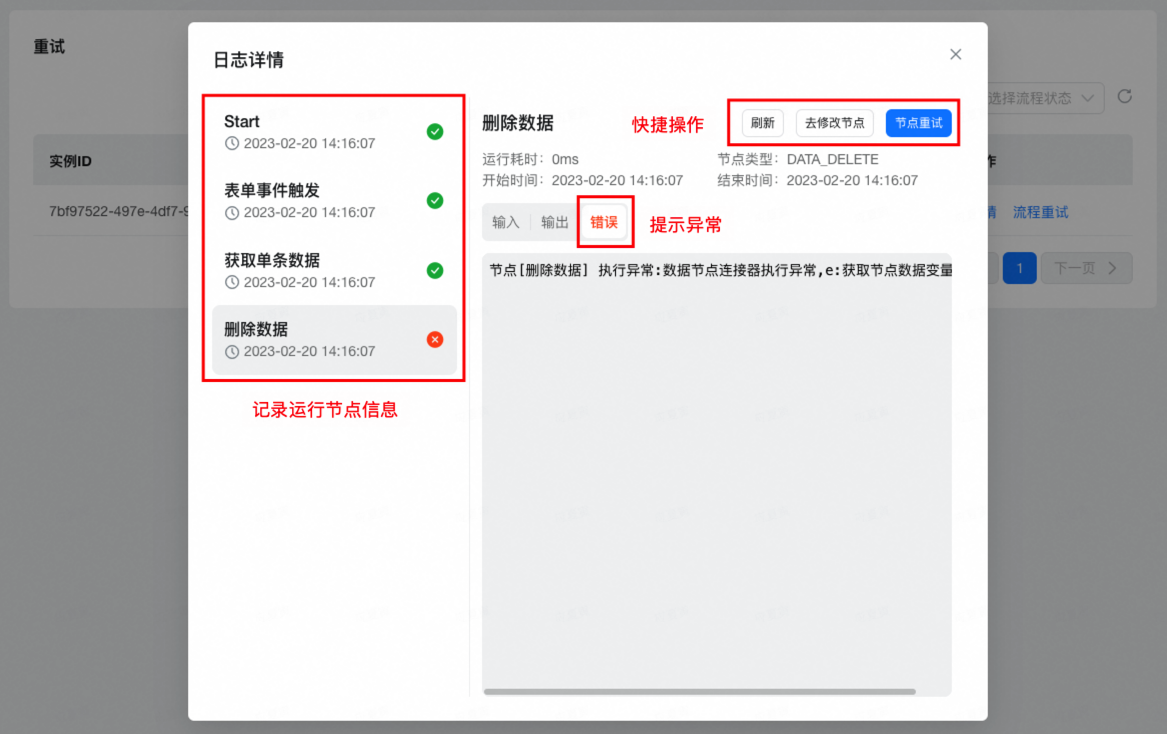Click the green check icon for 表单事件触发
This screenshot has height=734, width=1167.
pos(435,200)
